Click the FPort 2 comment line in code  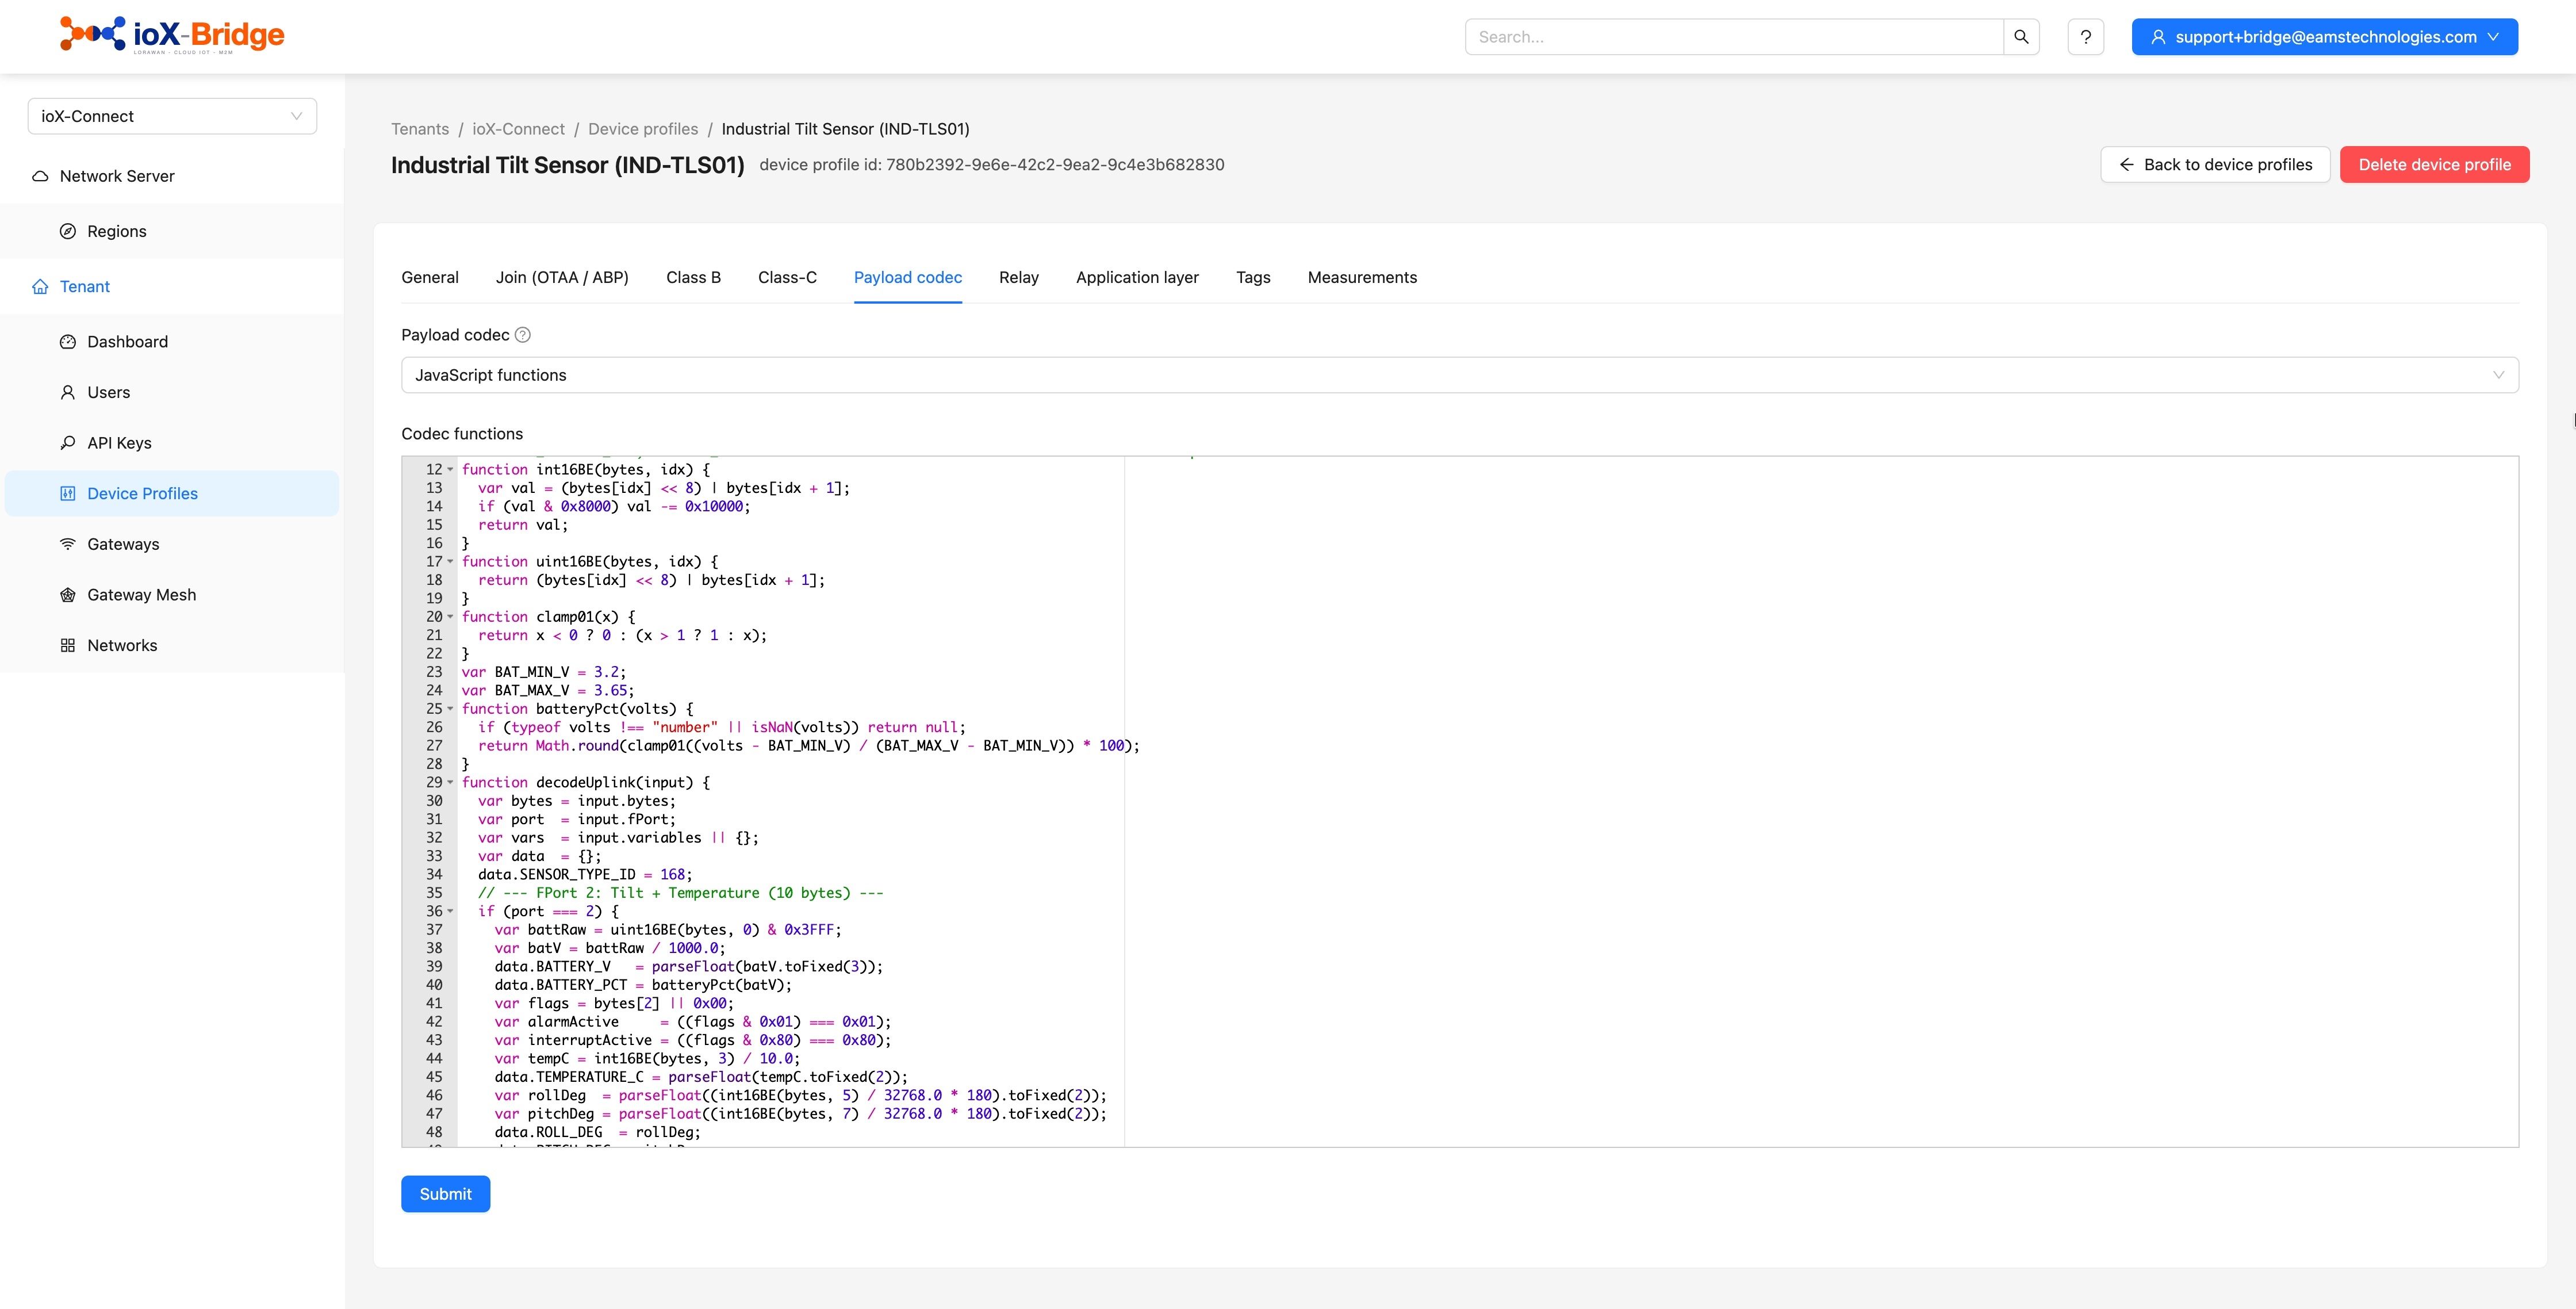pyautogui.click(x=680, y=893)
